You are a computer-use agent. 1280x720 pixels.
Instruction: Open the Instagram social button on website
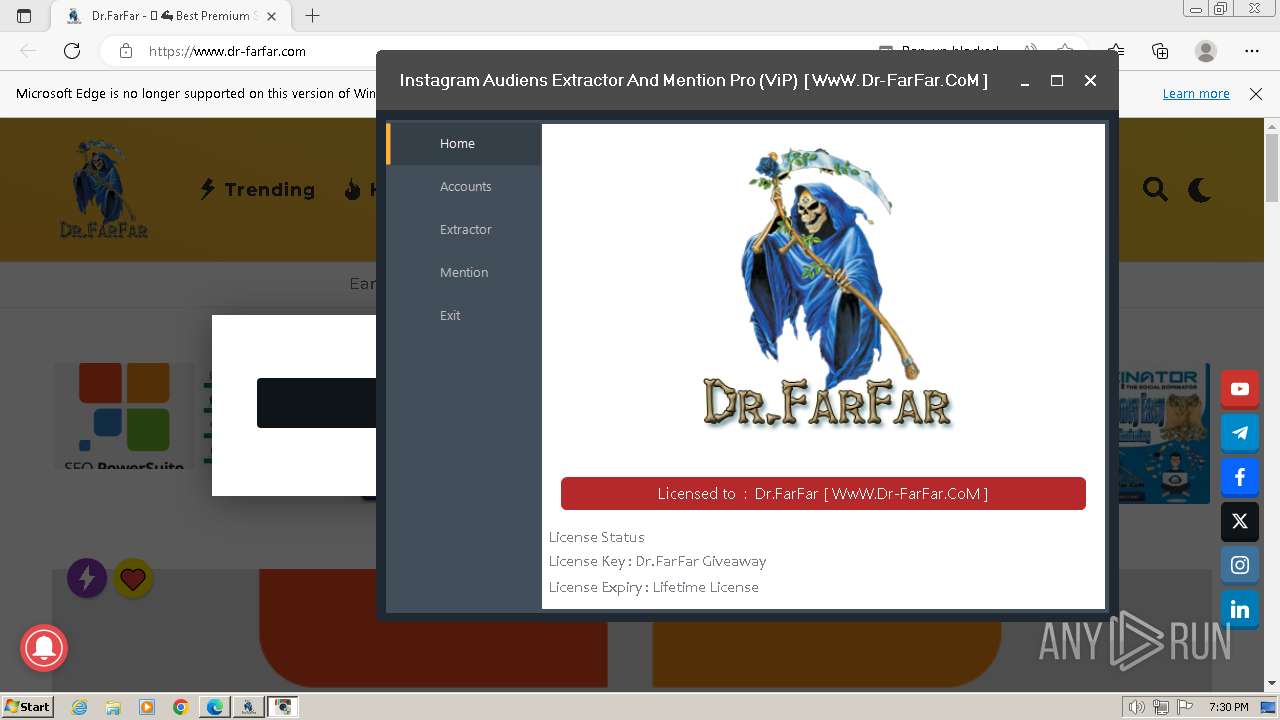1240,565
